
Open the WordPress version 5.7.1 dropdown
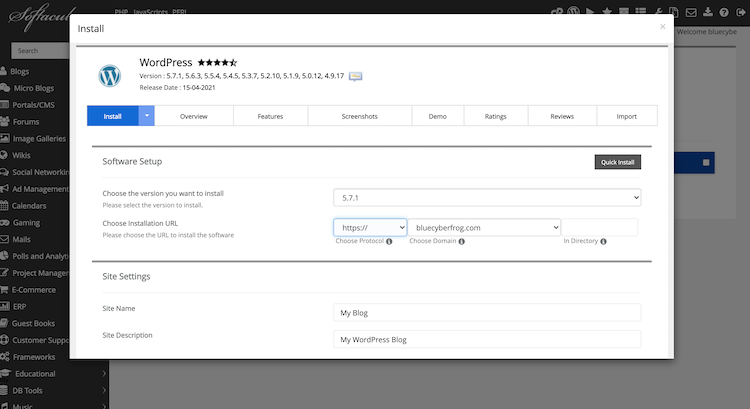coord(487,198)
